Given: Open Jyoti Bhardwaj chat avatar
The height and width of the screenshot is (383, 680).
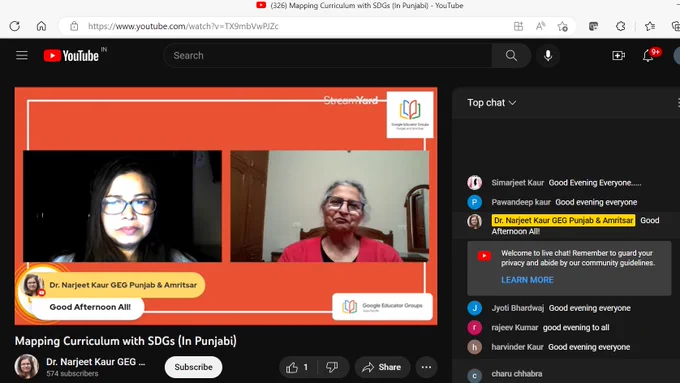Looking at the screenshot, I should (x=474, y=308).
